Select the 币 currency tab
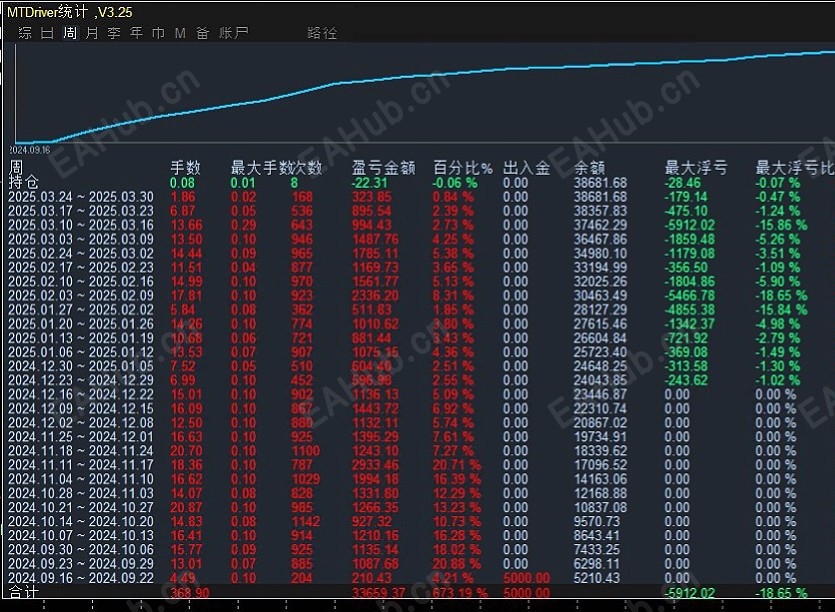835x612 pixels. tap(159, 33)
